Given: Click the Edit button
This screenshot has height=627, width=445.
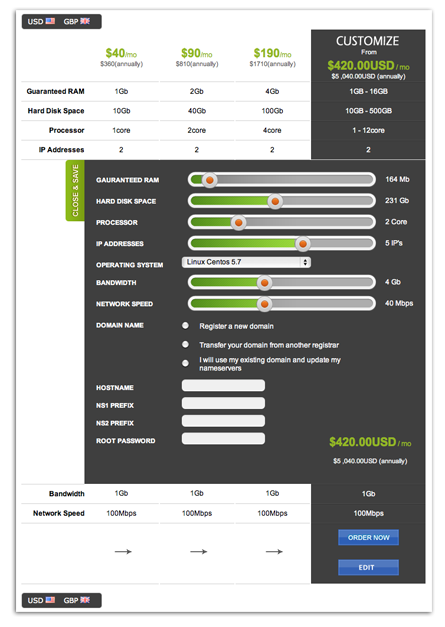Looking at the screenshot, I should [368, 567].
